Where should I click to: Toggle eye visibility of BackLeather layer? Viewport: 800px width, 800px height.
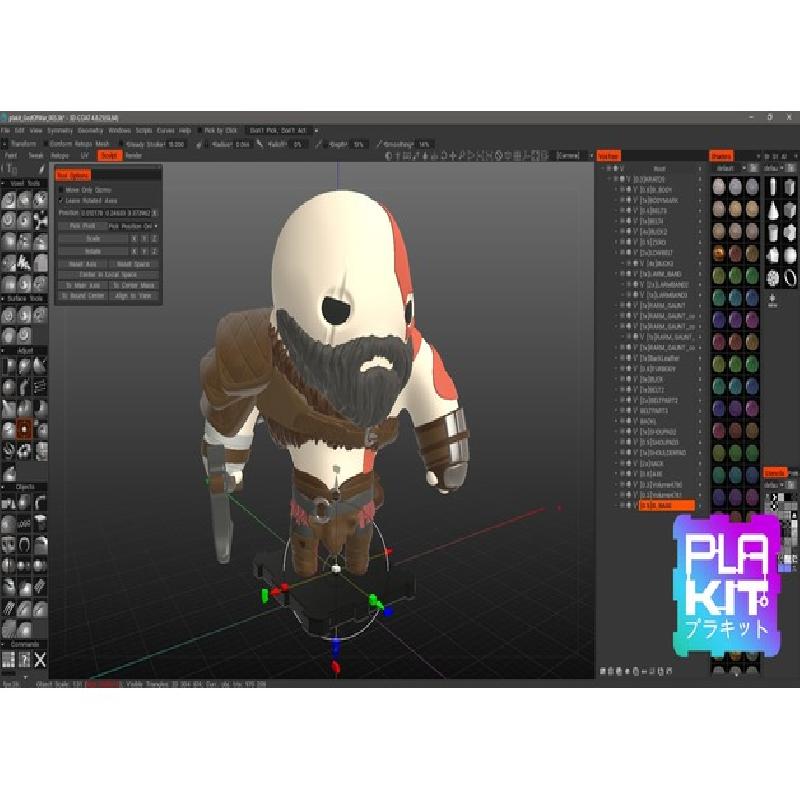coord(622,358)
